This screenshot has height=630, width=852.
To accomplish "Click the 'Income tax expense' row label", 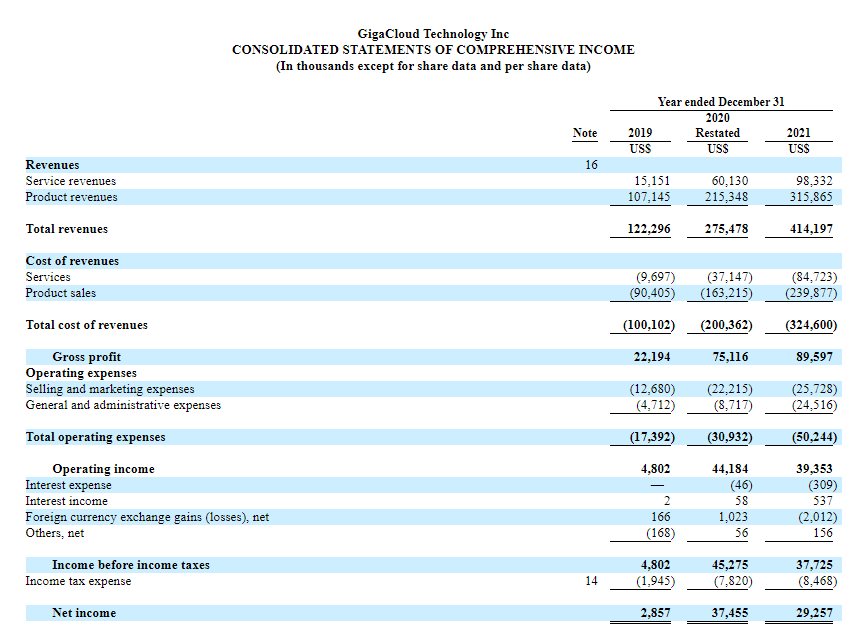I will point(78,581).
